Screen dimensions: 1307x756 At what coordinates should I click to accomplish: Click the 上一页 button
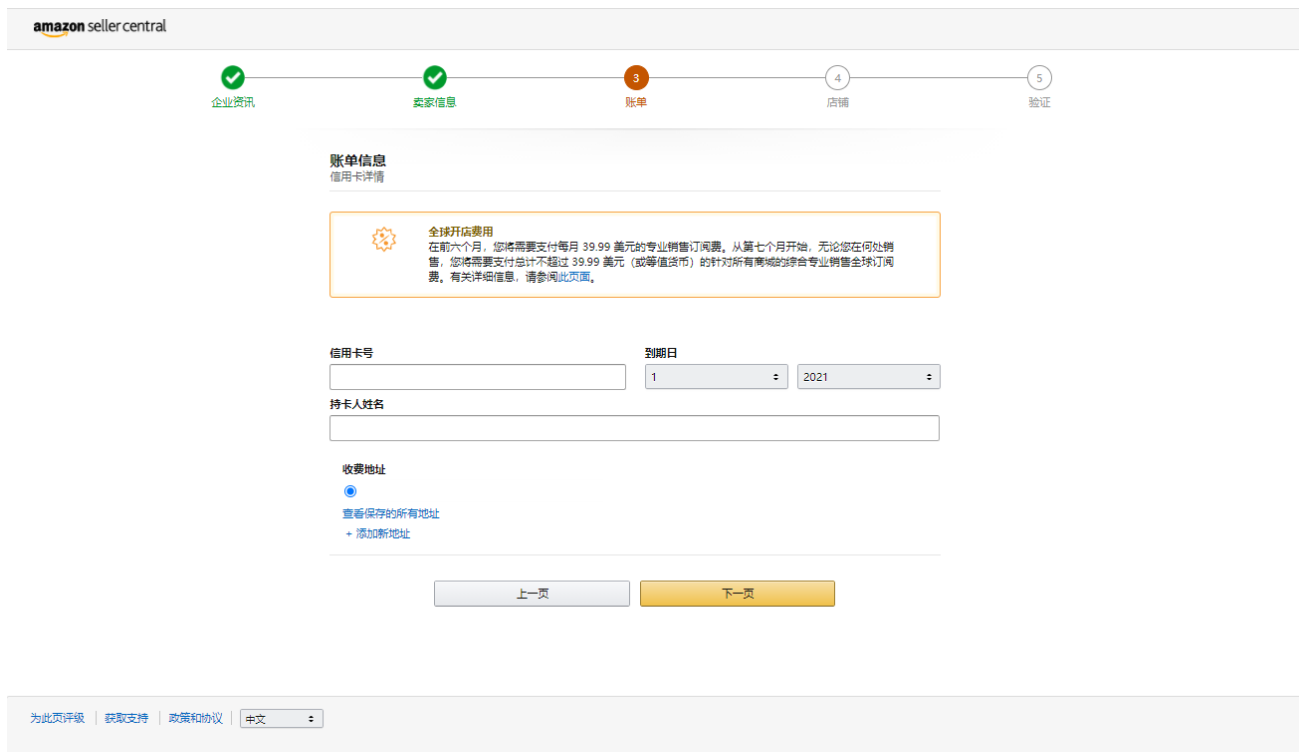pos(532,593)
